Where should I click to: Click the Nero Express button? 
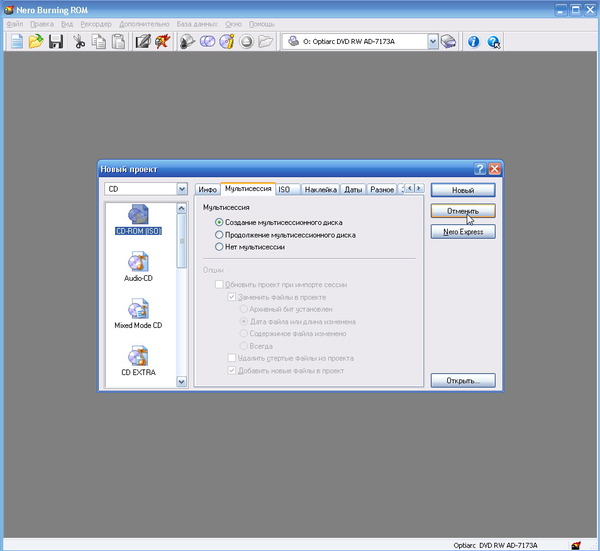click(x=463, y=231)
